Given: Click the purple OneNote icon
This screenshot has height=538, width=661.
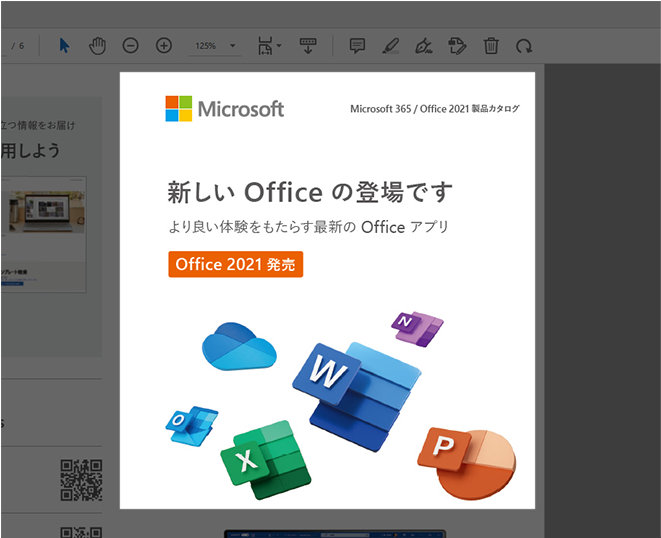Looking at the screenshot, I should click(x=417, y=328).
